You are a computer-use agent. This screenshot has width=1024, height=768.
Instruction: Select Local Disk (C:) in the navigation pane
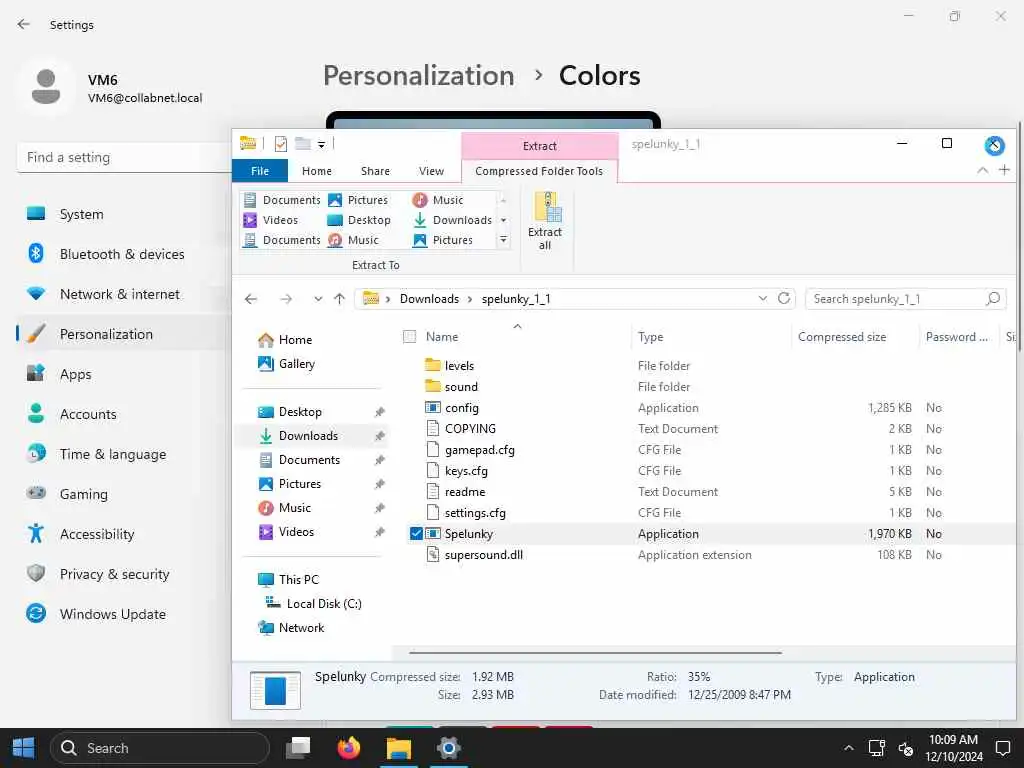coord(313,603)
